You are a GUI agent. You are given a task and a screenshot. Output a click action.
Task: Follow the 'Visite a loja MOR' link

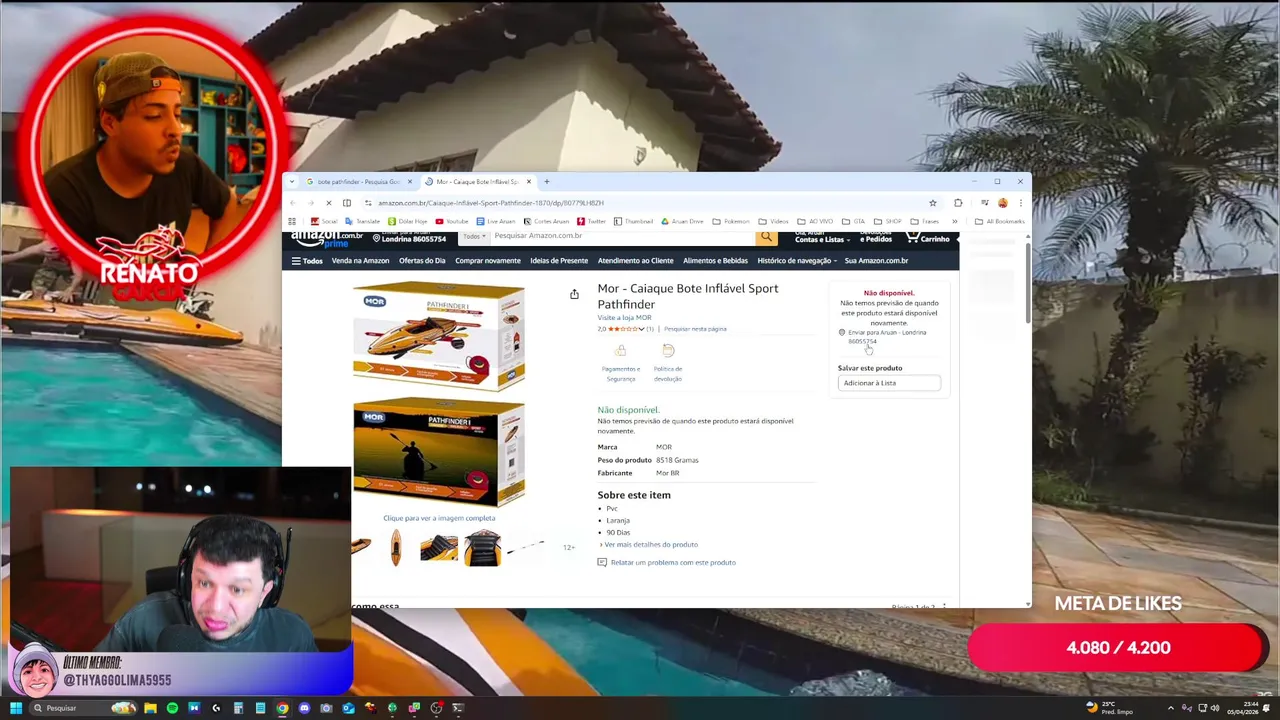(x=624, y=318)
